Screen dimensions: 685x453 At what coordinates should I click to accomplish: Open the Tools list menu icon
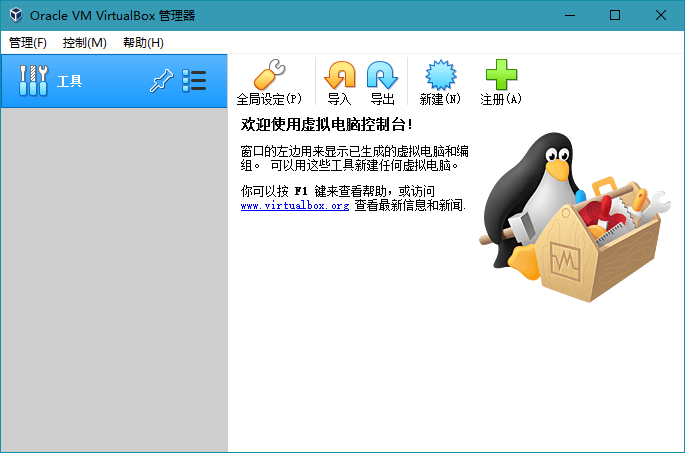pyautogui.click(x=194, y=82)
